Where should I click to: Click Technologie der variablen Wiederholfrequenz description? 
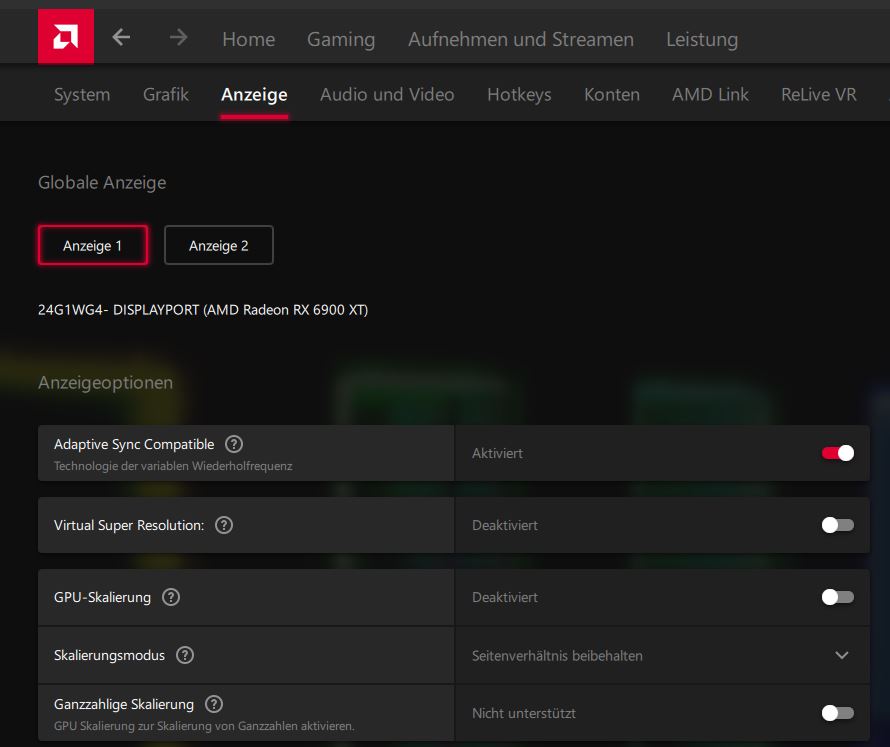tap(173, 466)
